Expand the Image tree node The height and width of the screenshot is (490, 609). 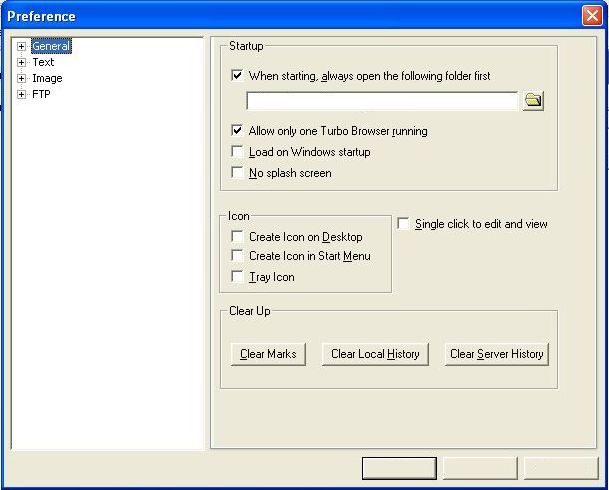pos(21,78)
